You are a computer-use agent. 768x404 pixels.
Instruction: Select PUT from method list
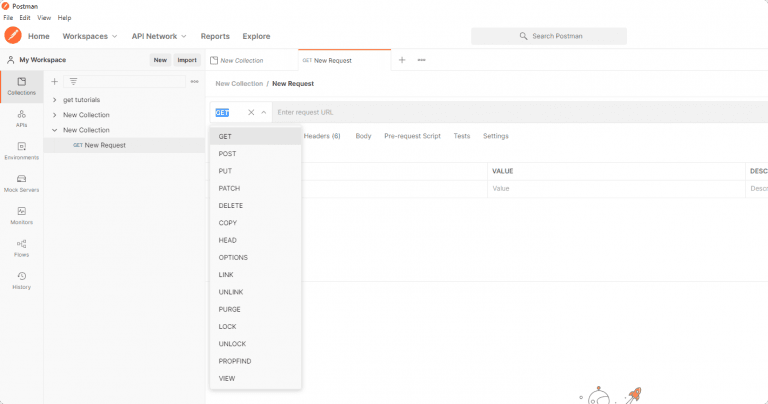[255, 171]
